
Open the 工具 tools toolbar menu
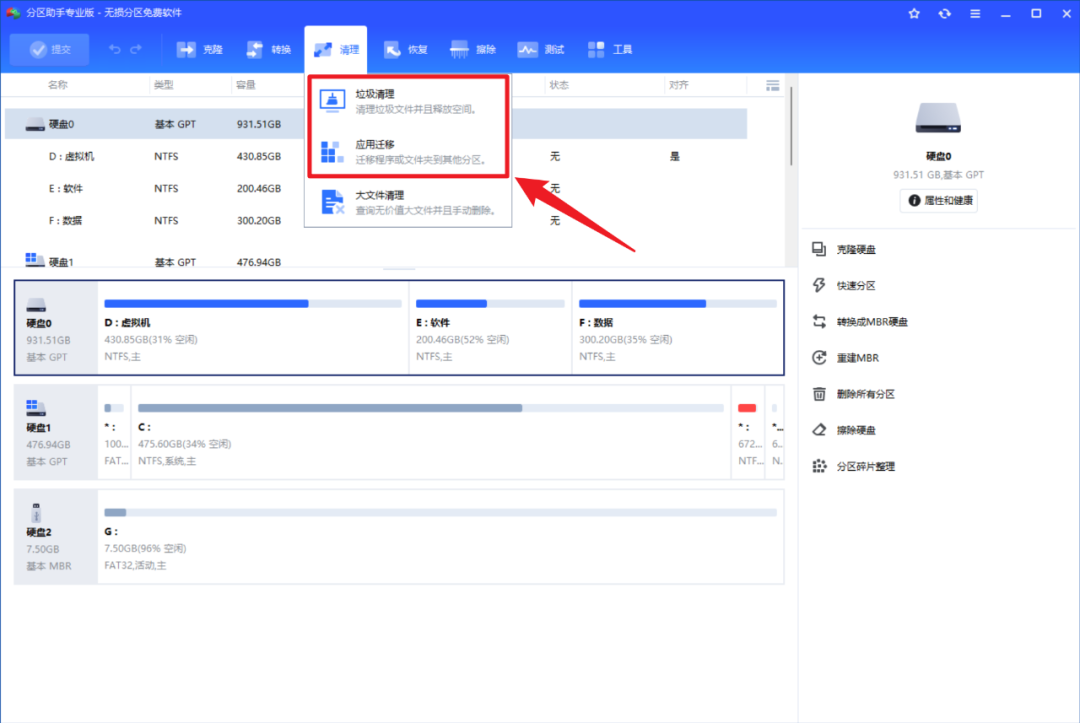(610, 50)
